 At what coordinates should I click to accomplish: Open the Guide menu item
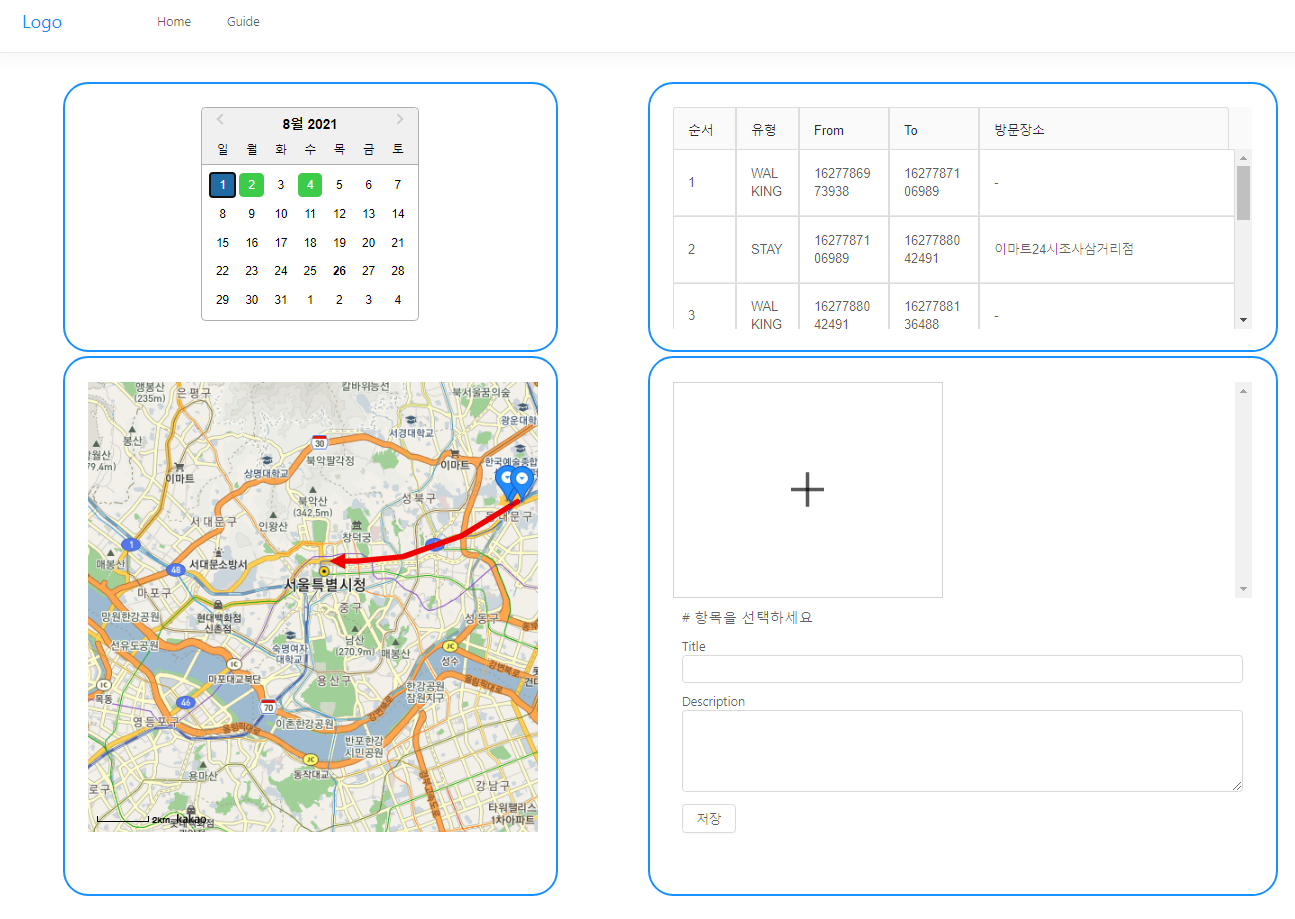pos(243,21)
